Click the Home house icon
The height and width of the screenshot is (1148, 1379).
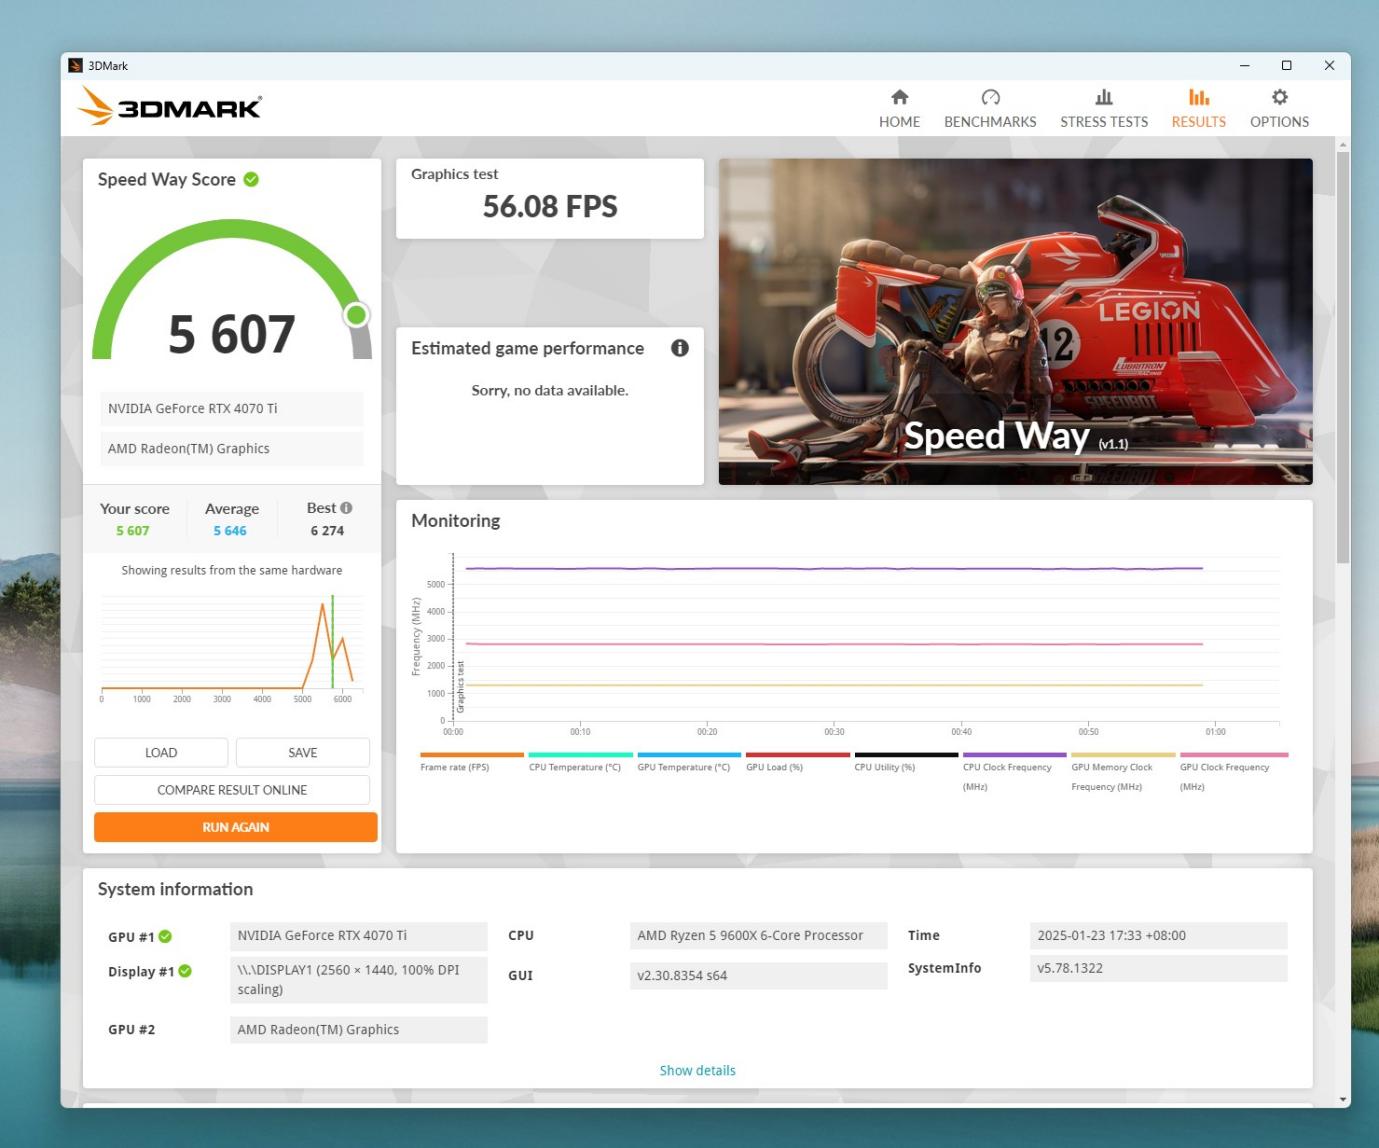(900, 97)
